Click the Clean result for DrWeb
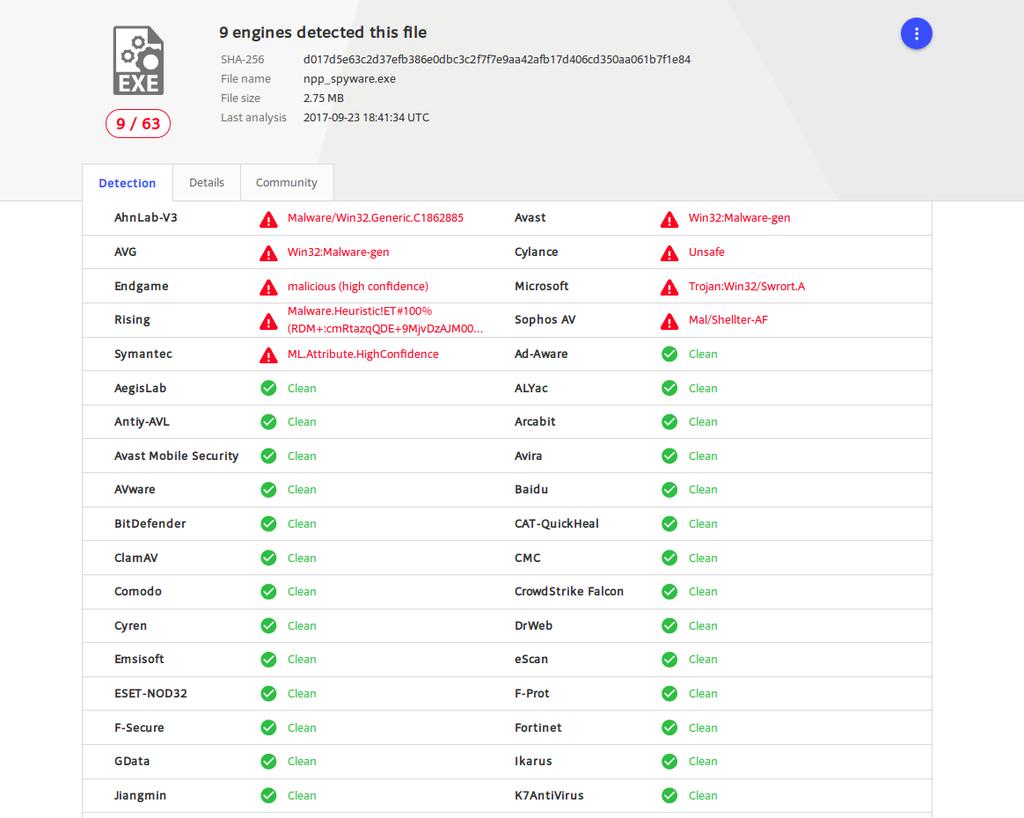This screenshot has height=818, width=1024. coord(703,625)
